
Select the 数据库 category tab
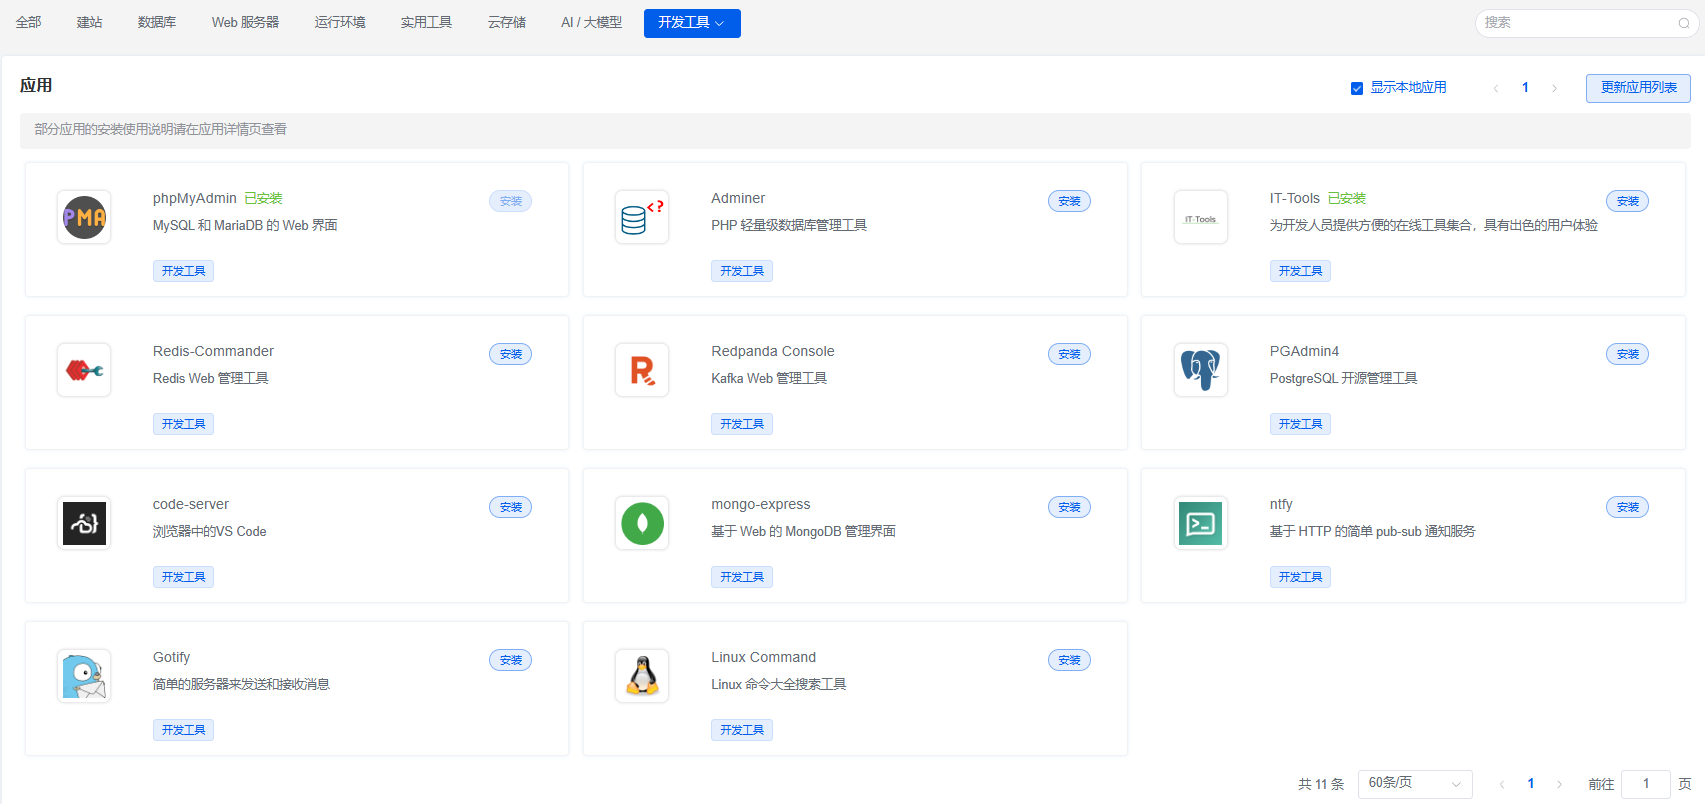(157, 22)
